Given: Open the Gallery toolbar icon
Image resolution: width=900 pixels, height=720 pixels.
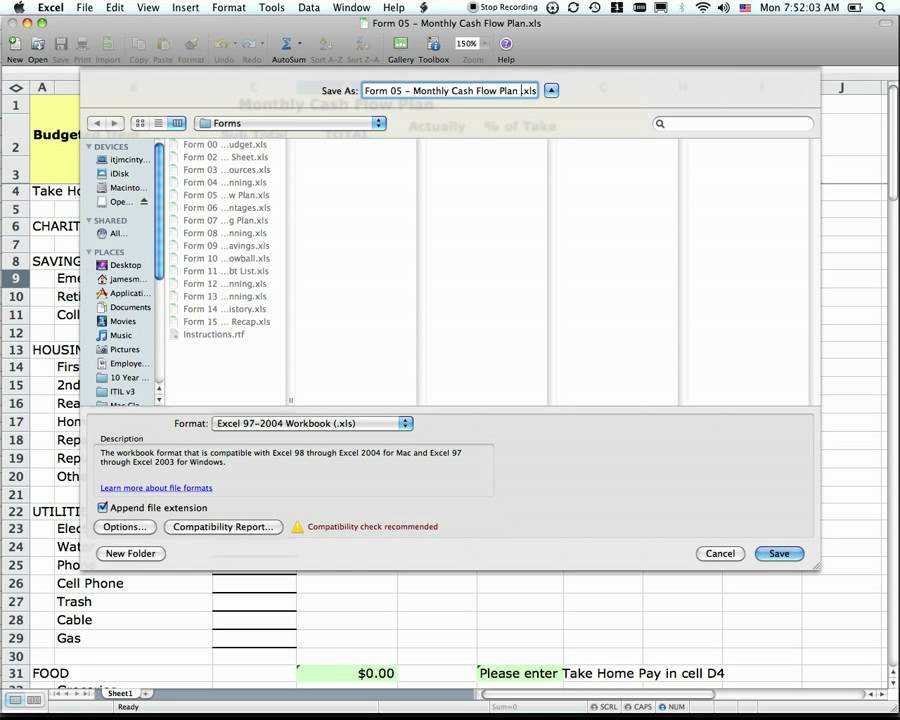Looking at the screenshot, I should click(x=401, y=43).
